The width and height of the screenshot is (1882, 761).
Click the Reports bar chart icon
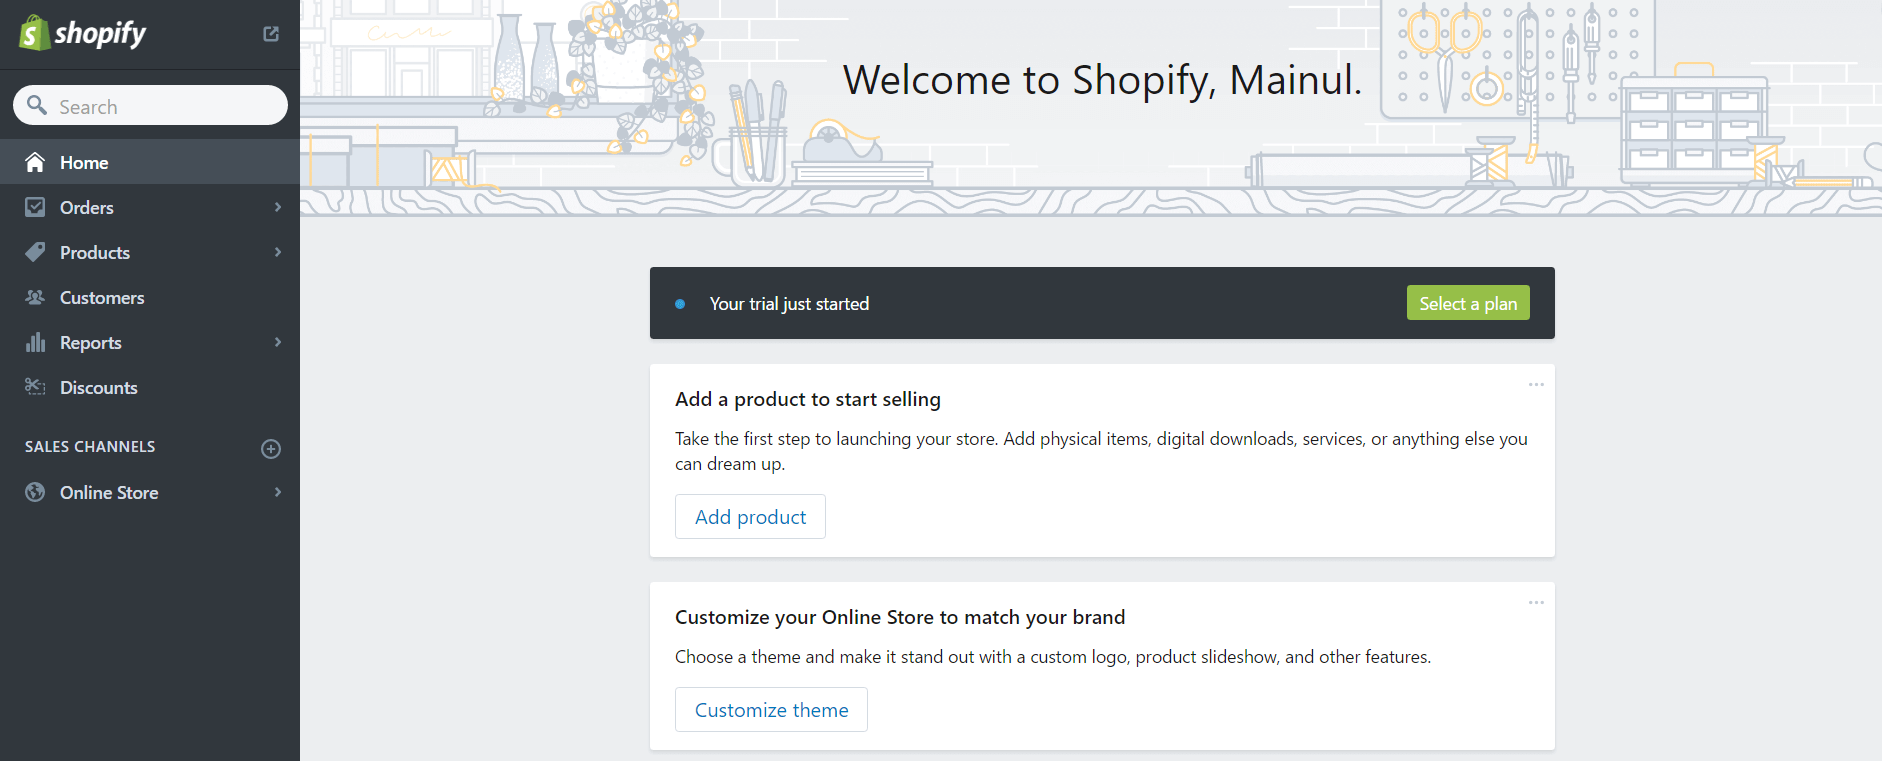[x=35, y=342]
